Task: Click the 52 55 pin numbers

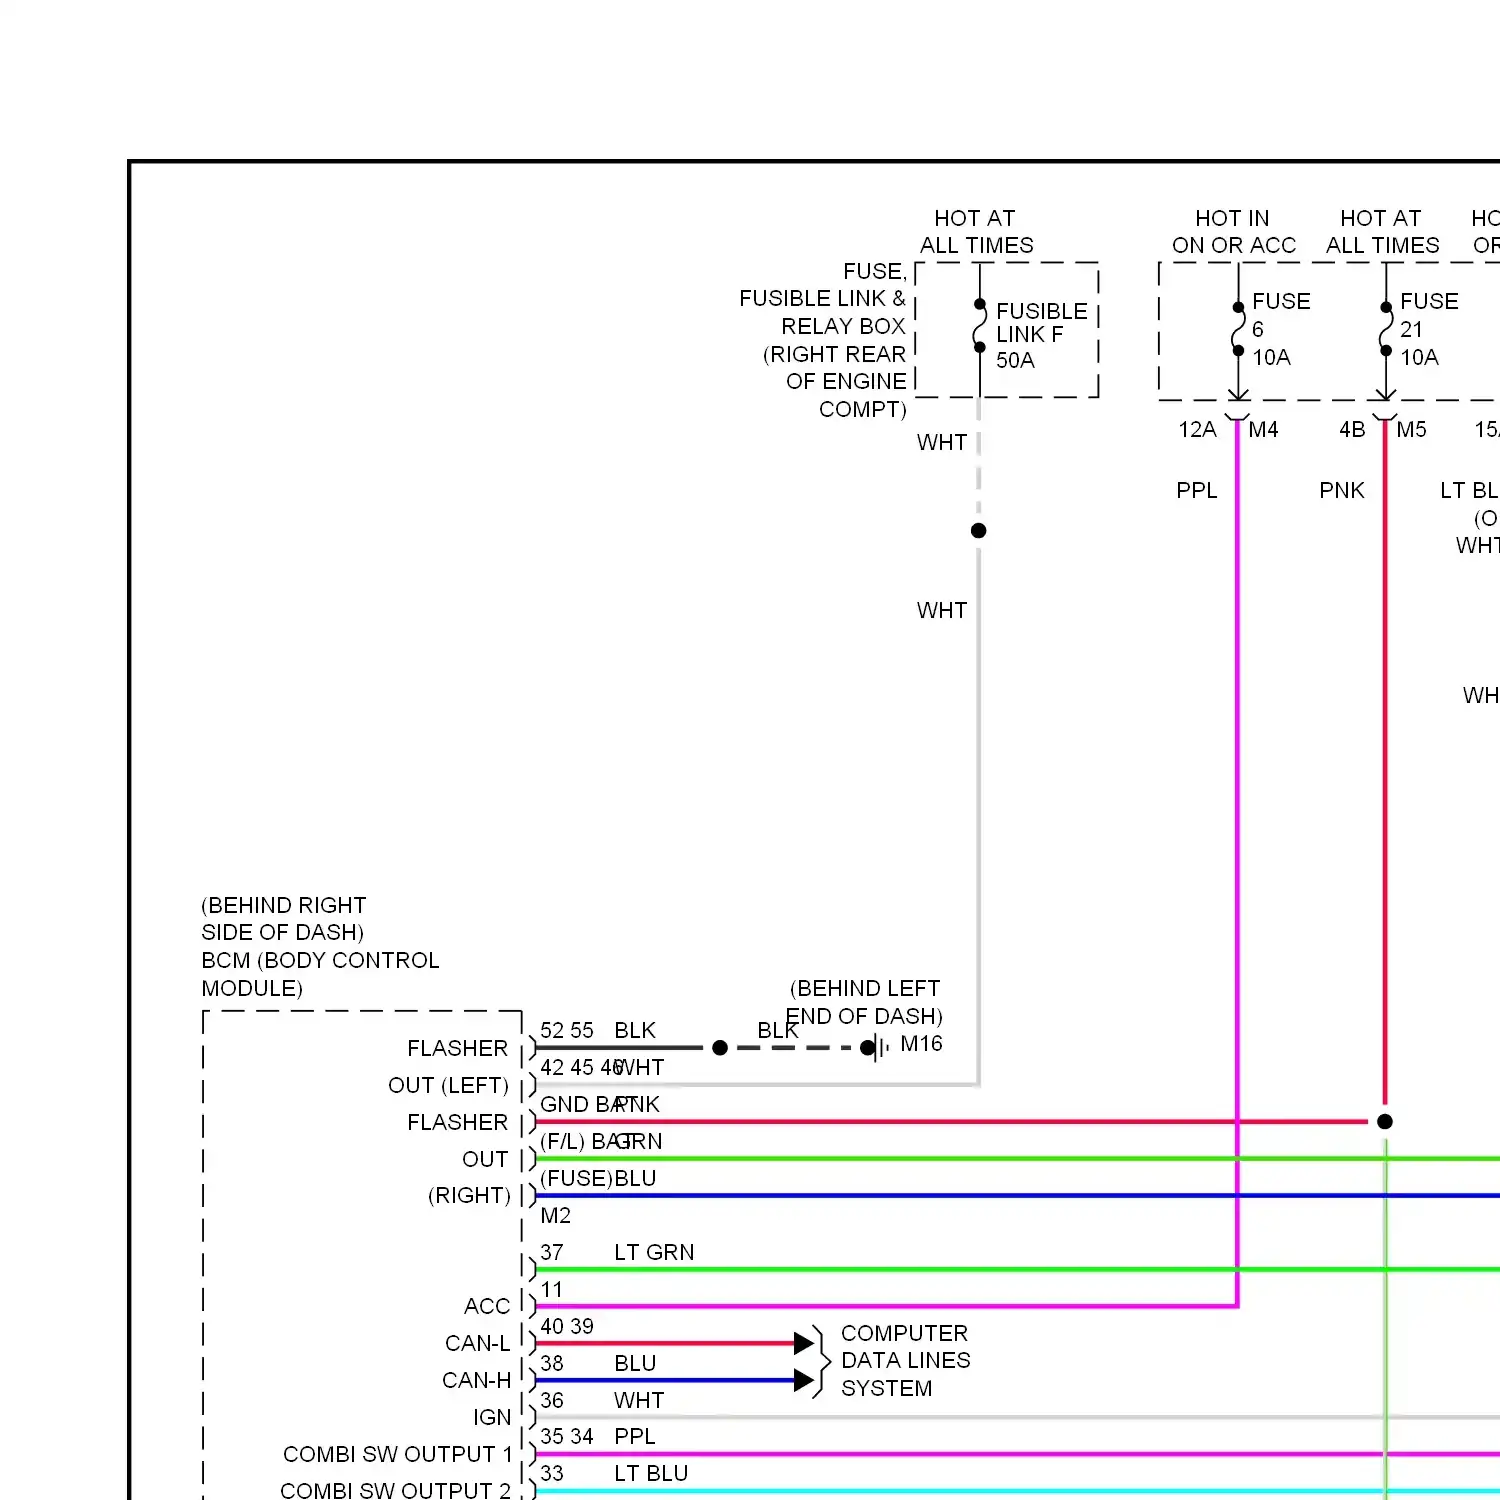Action: 567,1031
